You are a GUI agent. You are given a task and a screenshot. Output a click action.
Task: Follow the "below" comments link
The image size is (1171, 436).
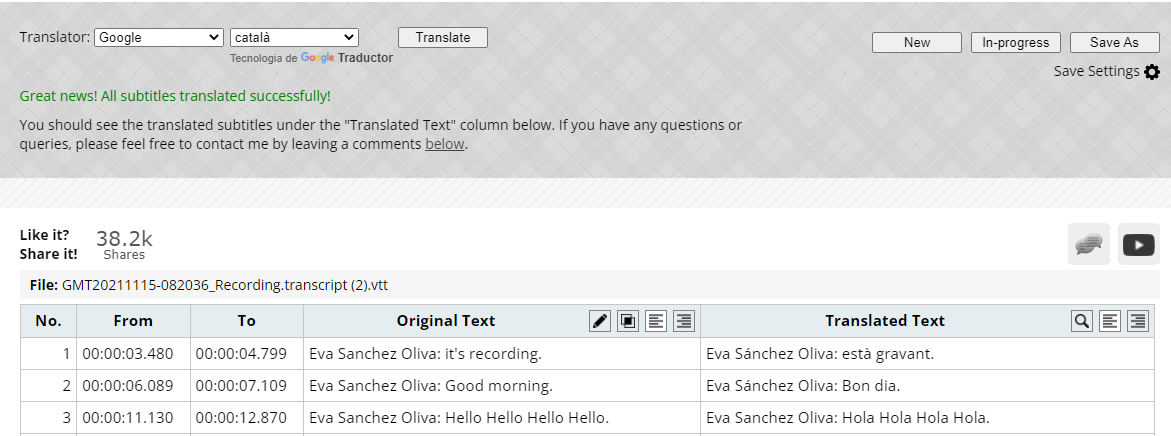click(x=445, y=144)
